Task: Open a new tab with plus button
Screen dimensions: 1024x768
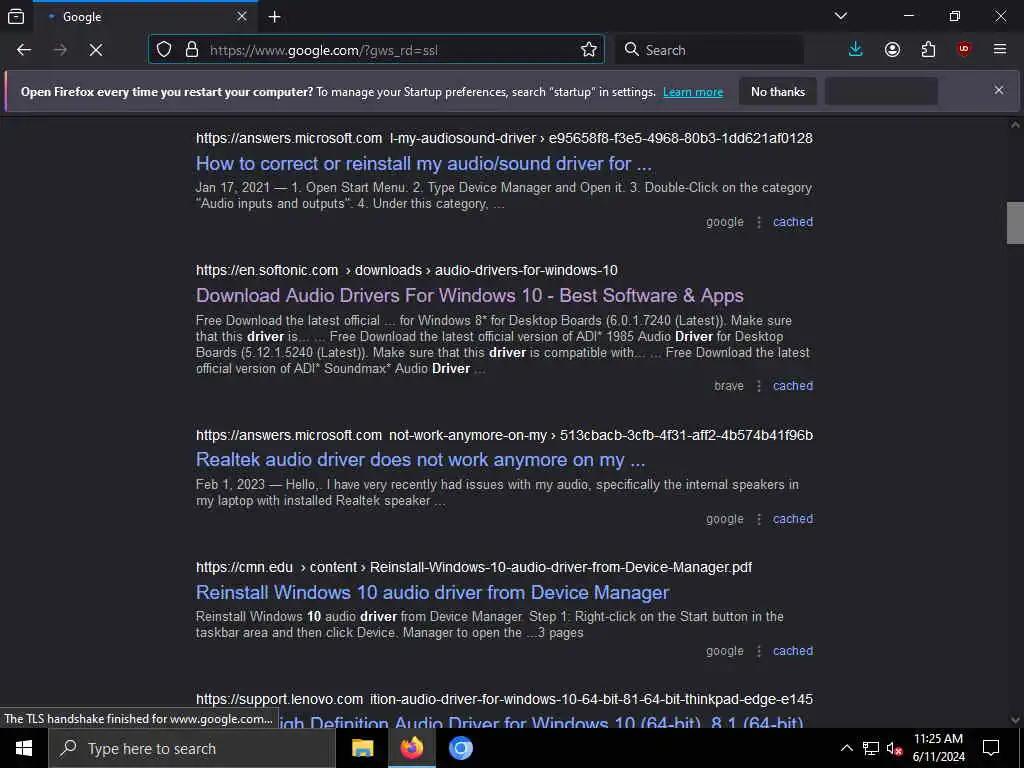Action: 274,17
